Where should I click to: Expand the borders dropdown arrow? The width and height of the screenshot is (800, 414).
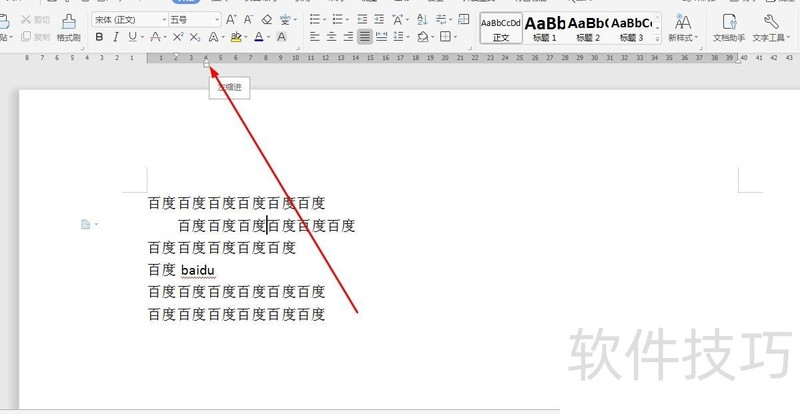click(x=455, y=37)
